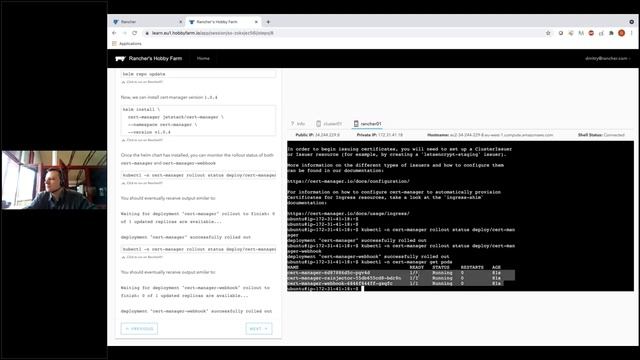
Task: Click the first kubectl rollout status code block
Action: [198, 175]
